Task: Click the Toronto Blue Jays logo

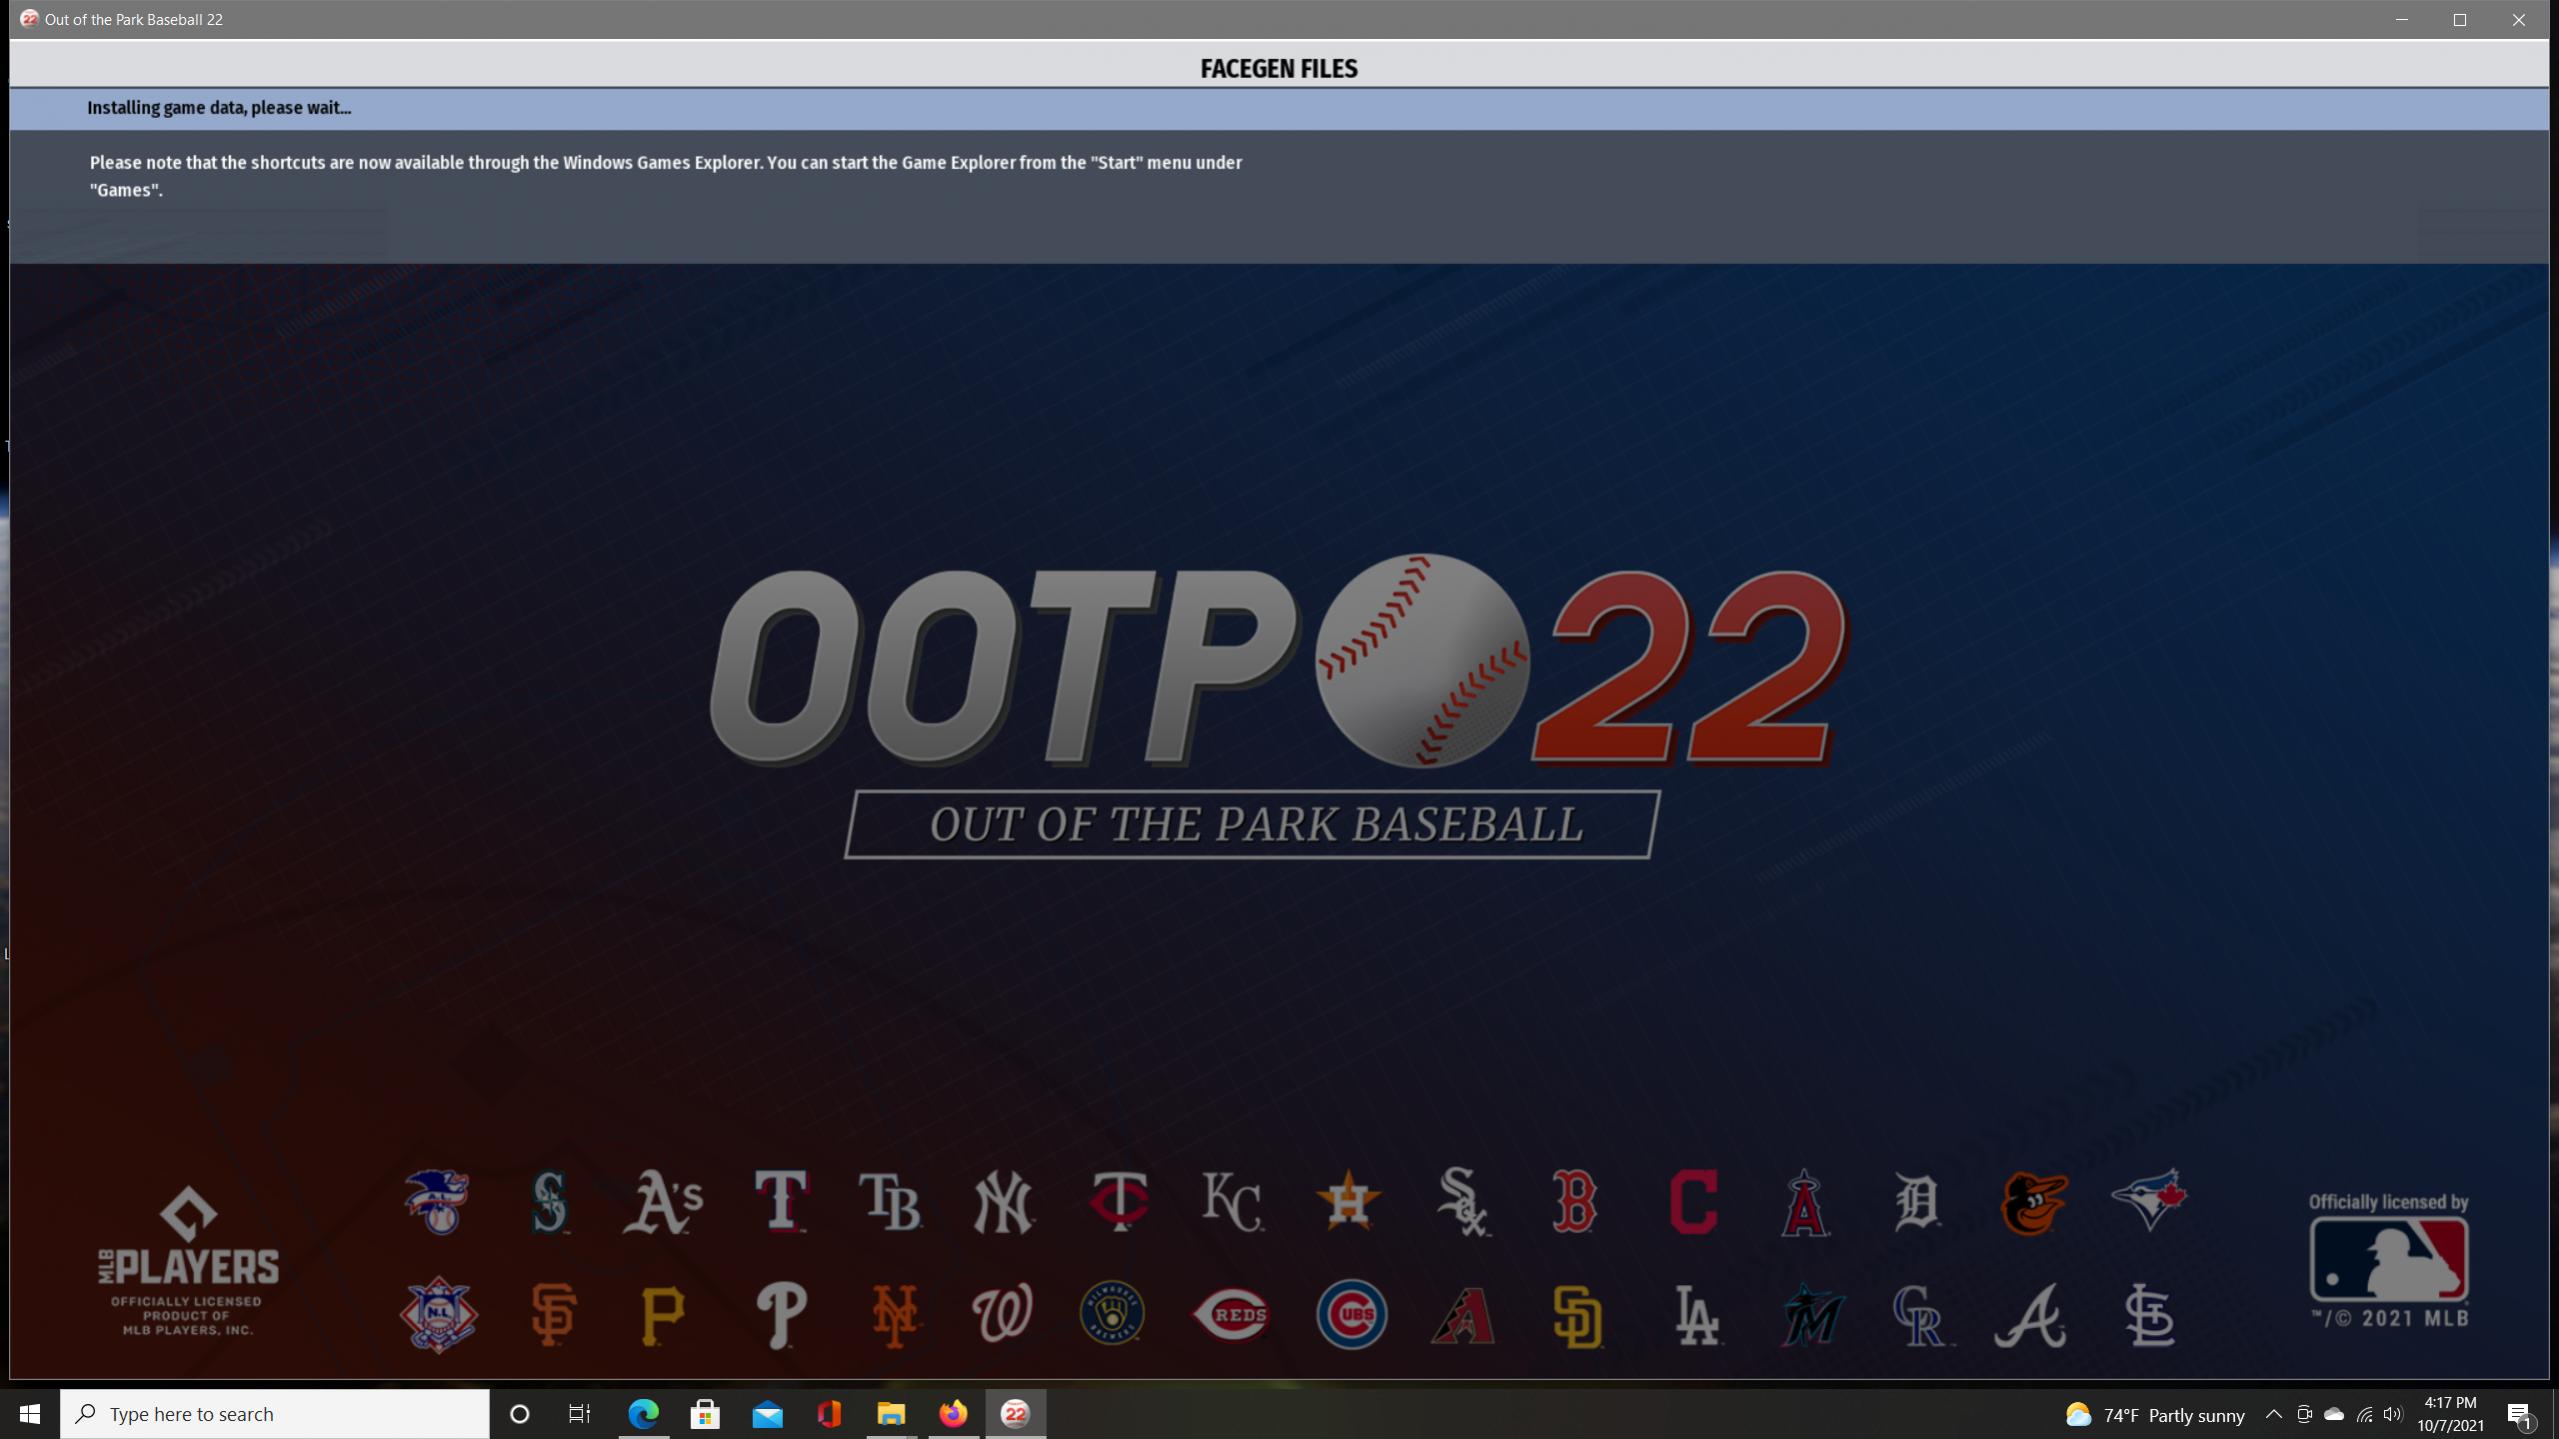Action: point(2149,1199)
